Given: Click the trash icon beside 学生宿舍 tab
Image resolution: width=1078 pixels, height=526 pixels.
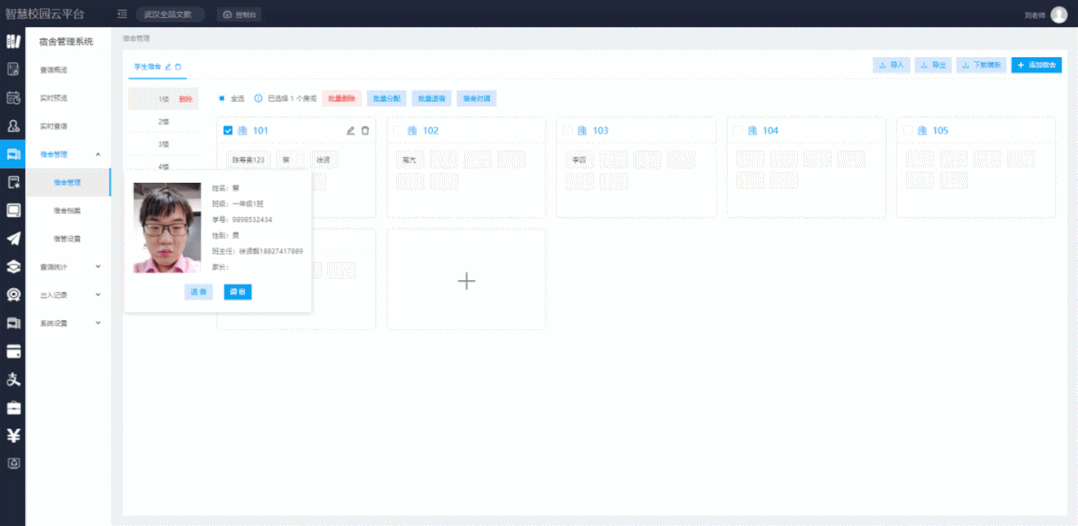Looking at the screenshot, I should (x=178, y=67).
